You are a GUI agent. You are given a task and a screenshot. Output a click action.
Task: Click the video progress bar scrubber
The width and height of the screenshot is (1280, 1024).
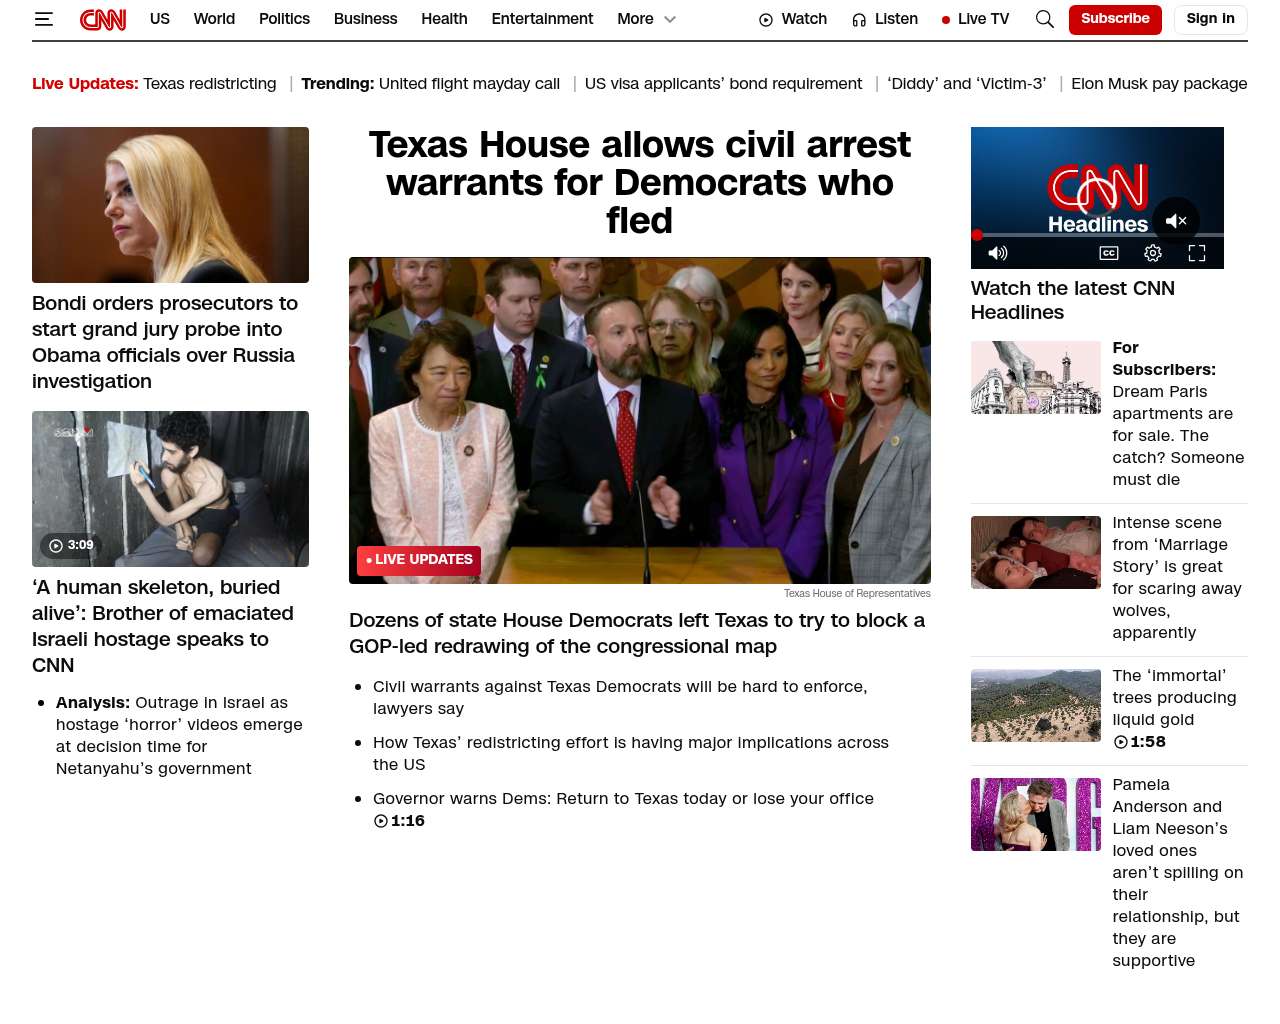(x=977, y=235)
